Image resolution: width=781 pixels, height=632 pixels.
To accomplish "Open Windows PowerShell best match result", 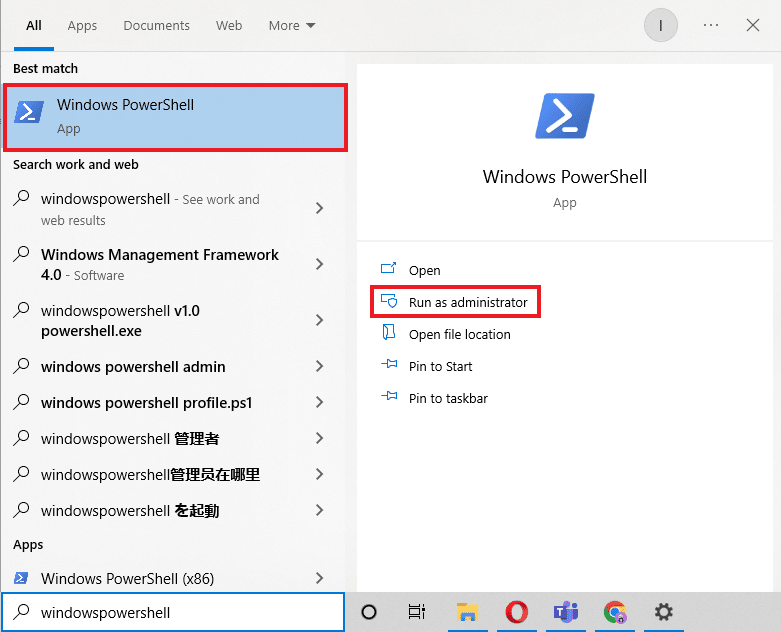I will [175, 117].
